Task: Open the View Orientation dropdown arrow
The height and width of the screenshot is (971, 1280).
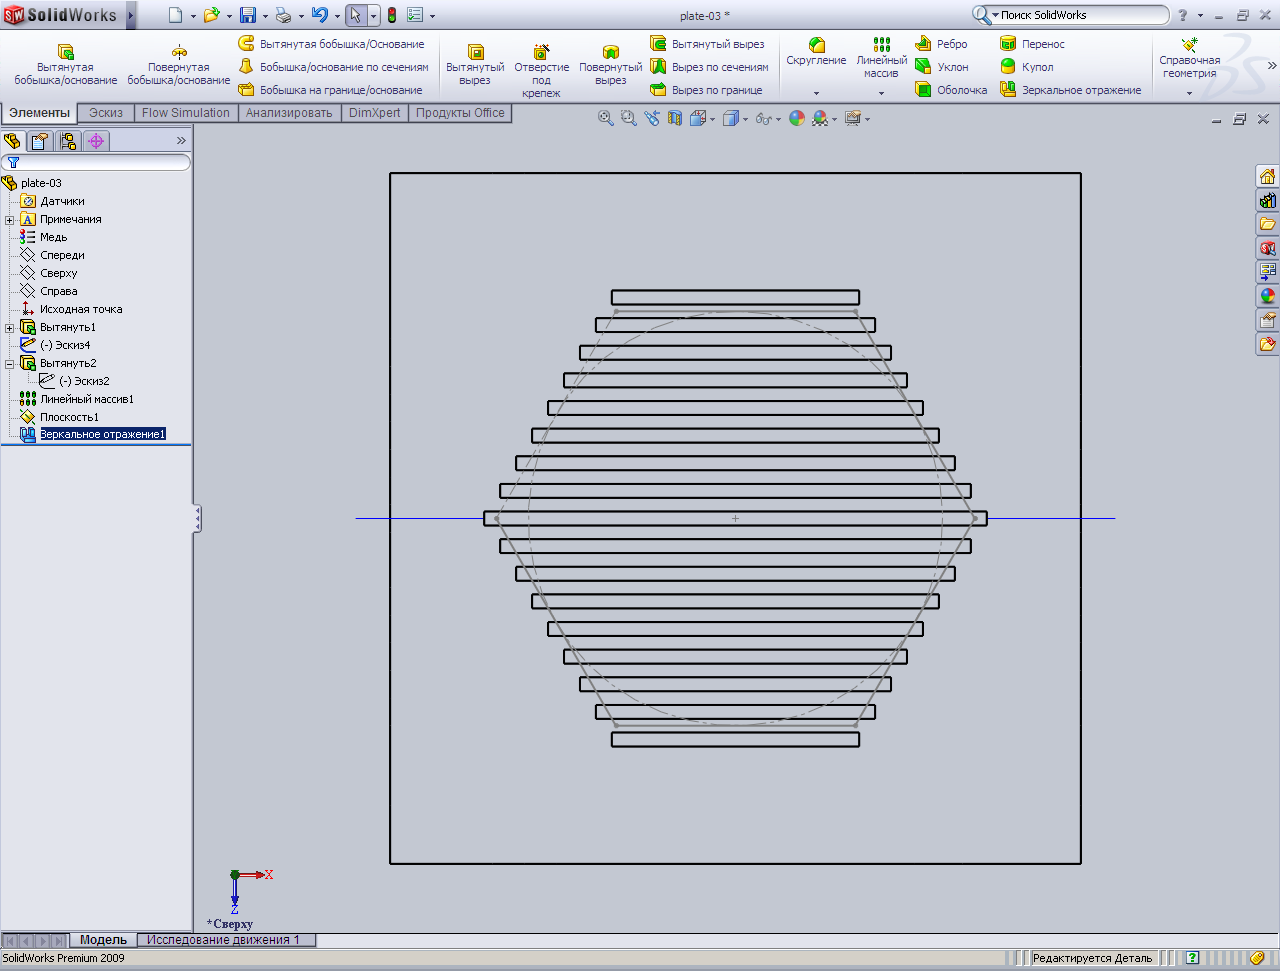Action: coord(712,119)
